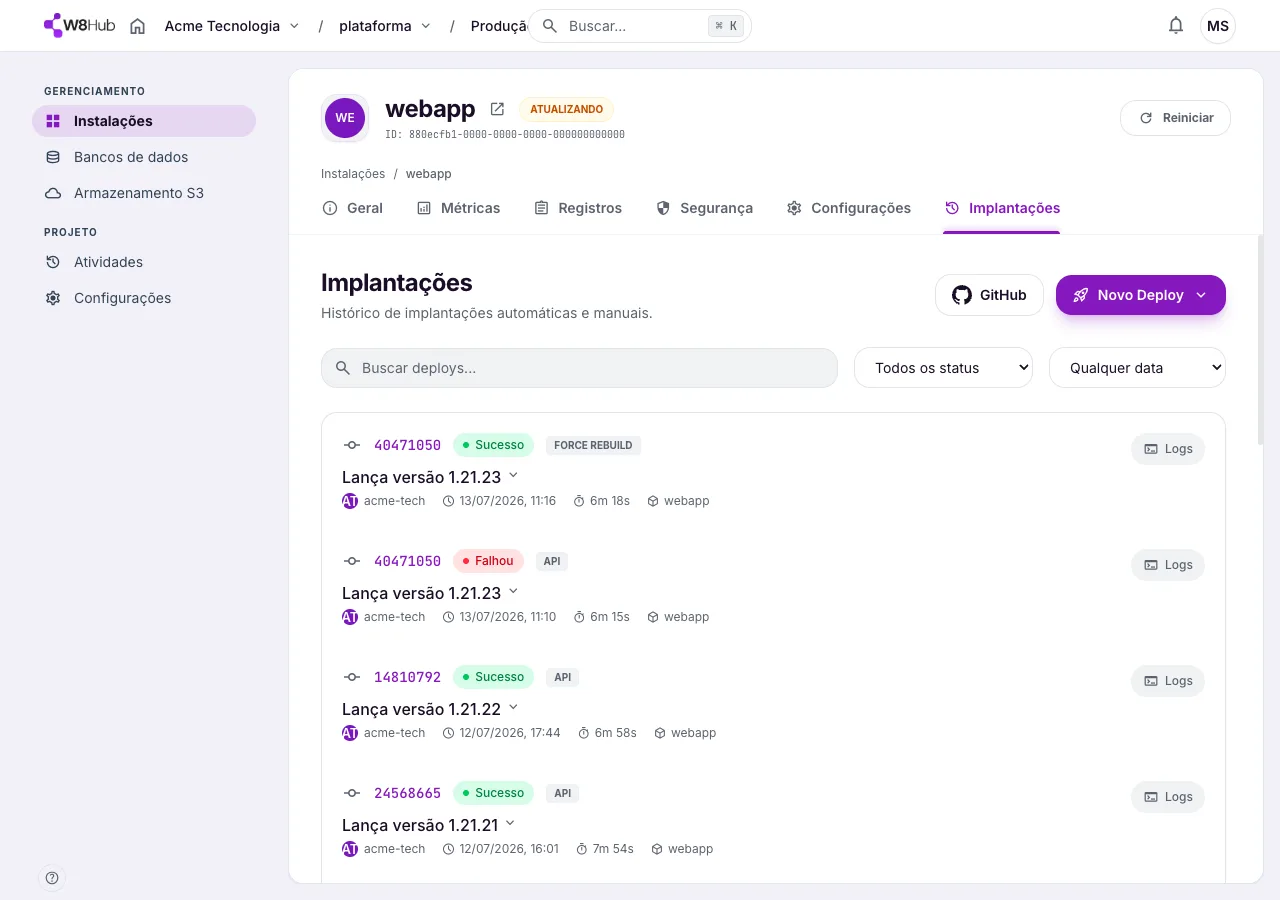This screenshot has height=900, width=1280.
Task: Open the notifications bell
Action: click(1176, 26)
